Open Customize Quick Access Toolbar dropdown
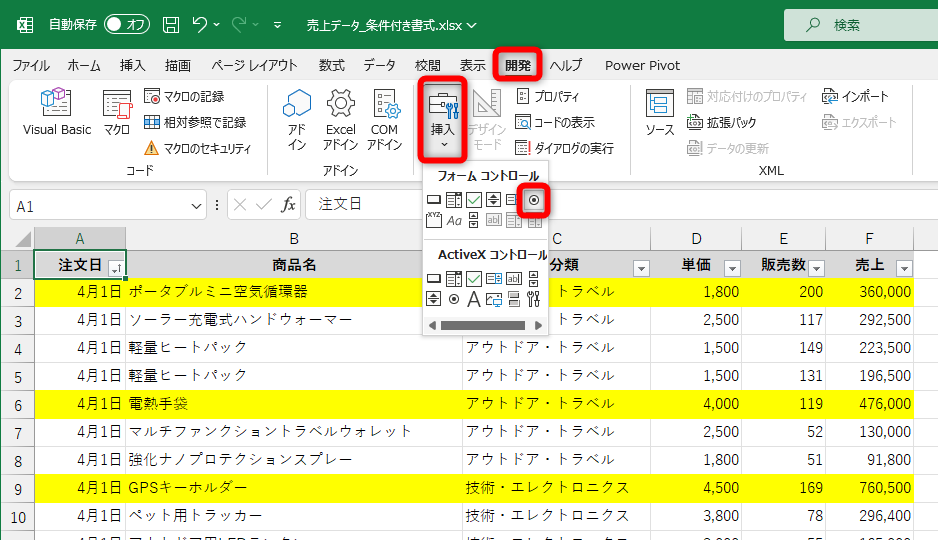This screenshot has width=938, height=540. coord(278,25)
